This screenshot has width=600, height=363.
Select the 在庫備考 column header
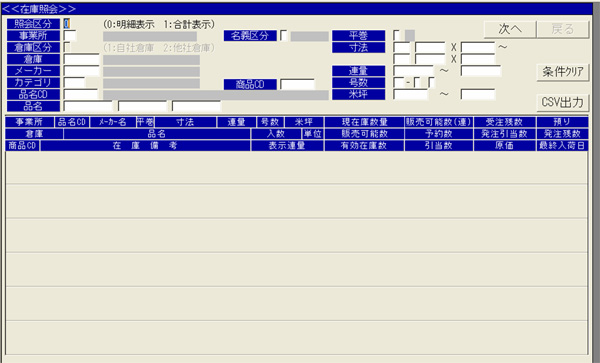coord(145,146)
